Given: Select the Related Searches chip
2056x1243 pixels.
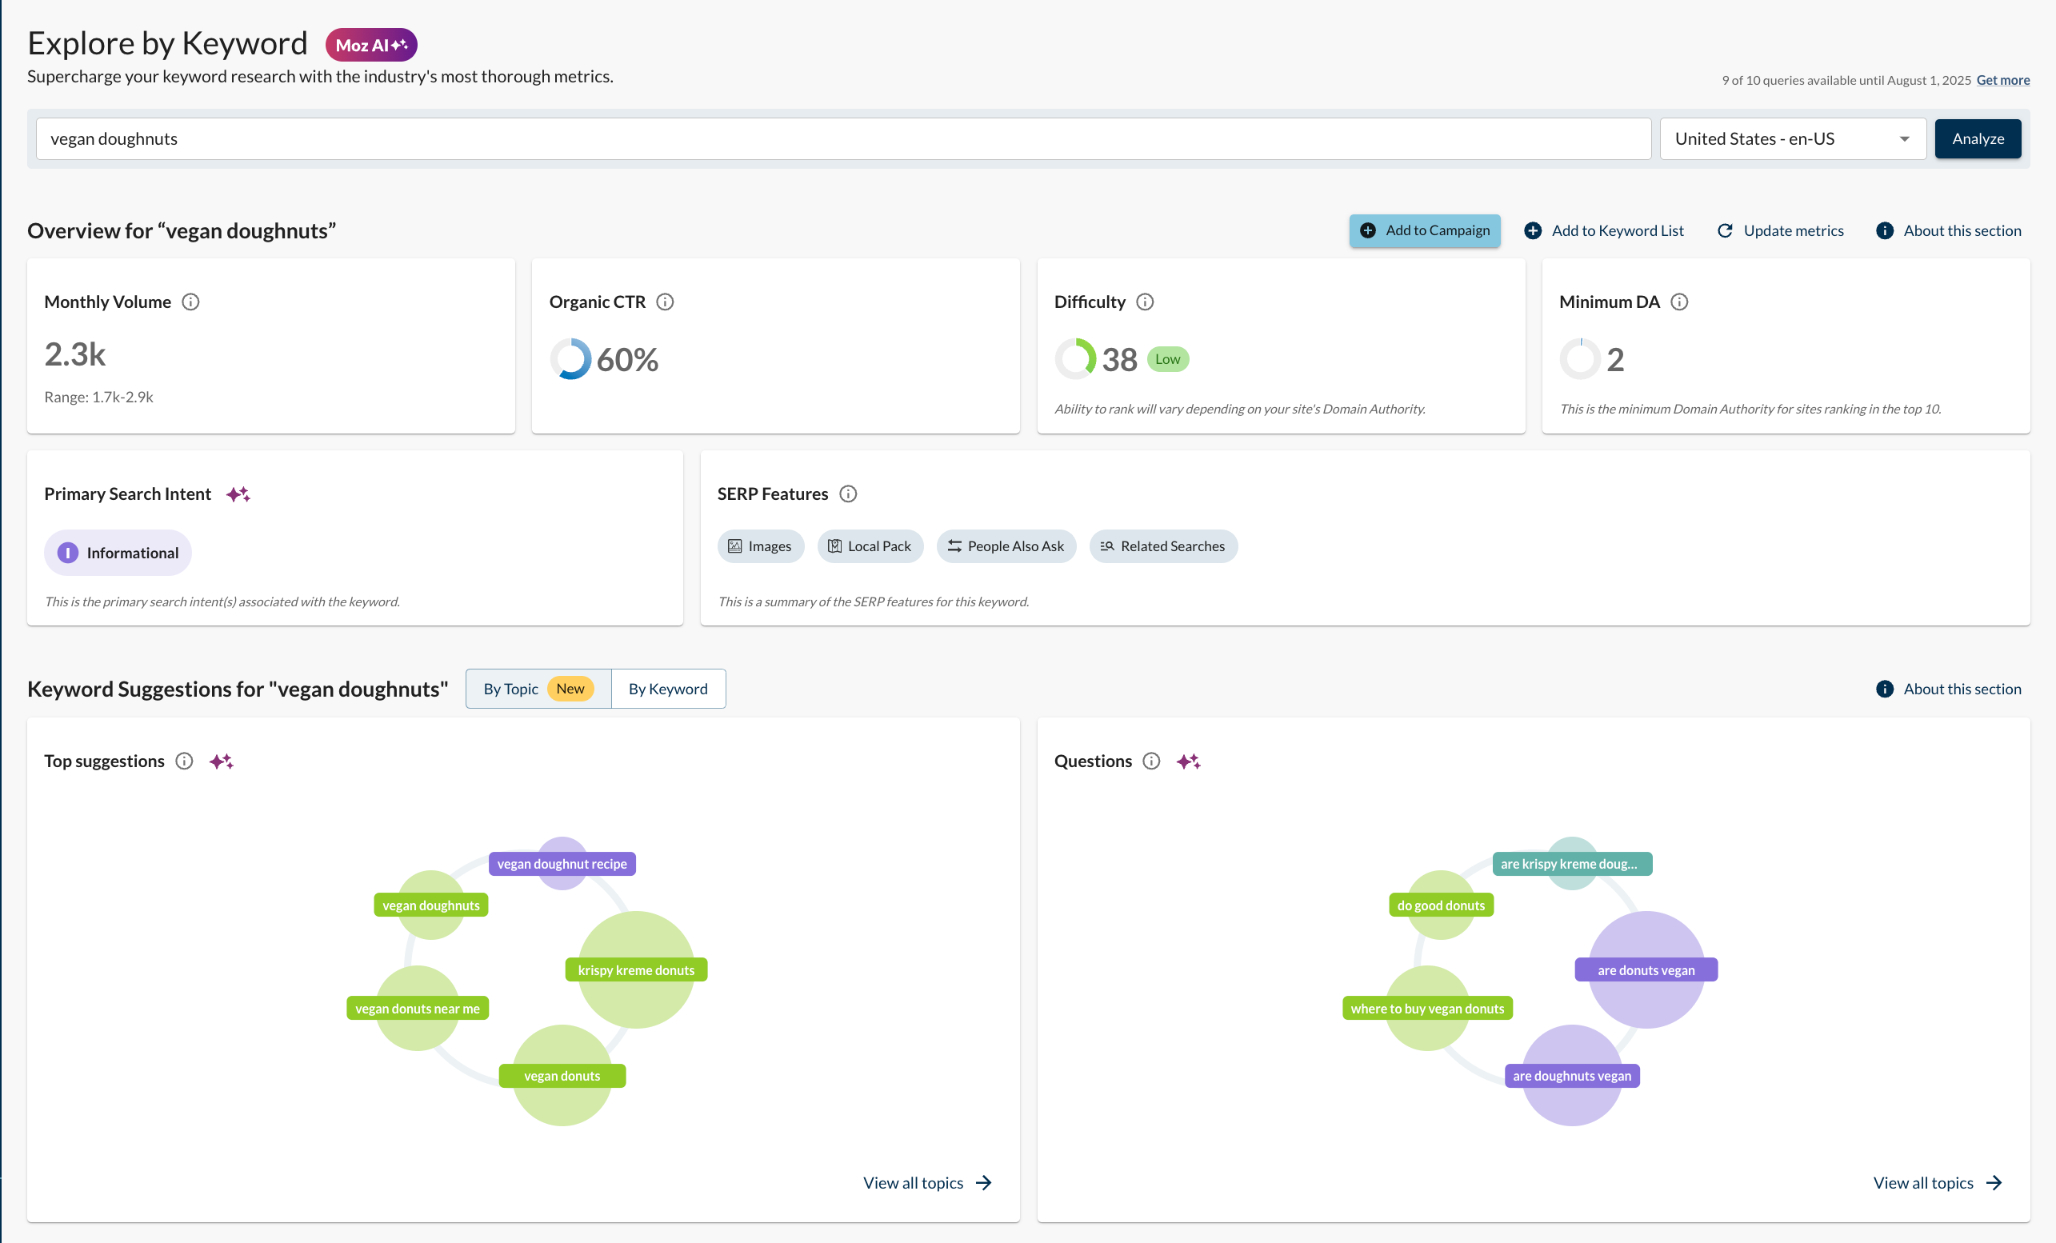Looking at the screenshot, I should (x=1163, y=546).
